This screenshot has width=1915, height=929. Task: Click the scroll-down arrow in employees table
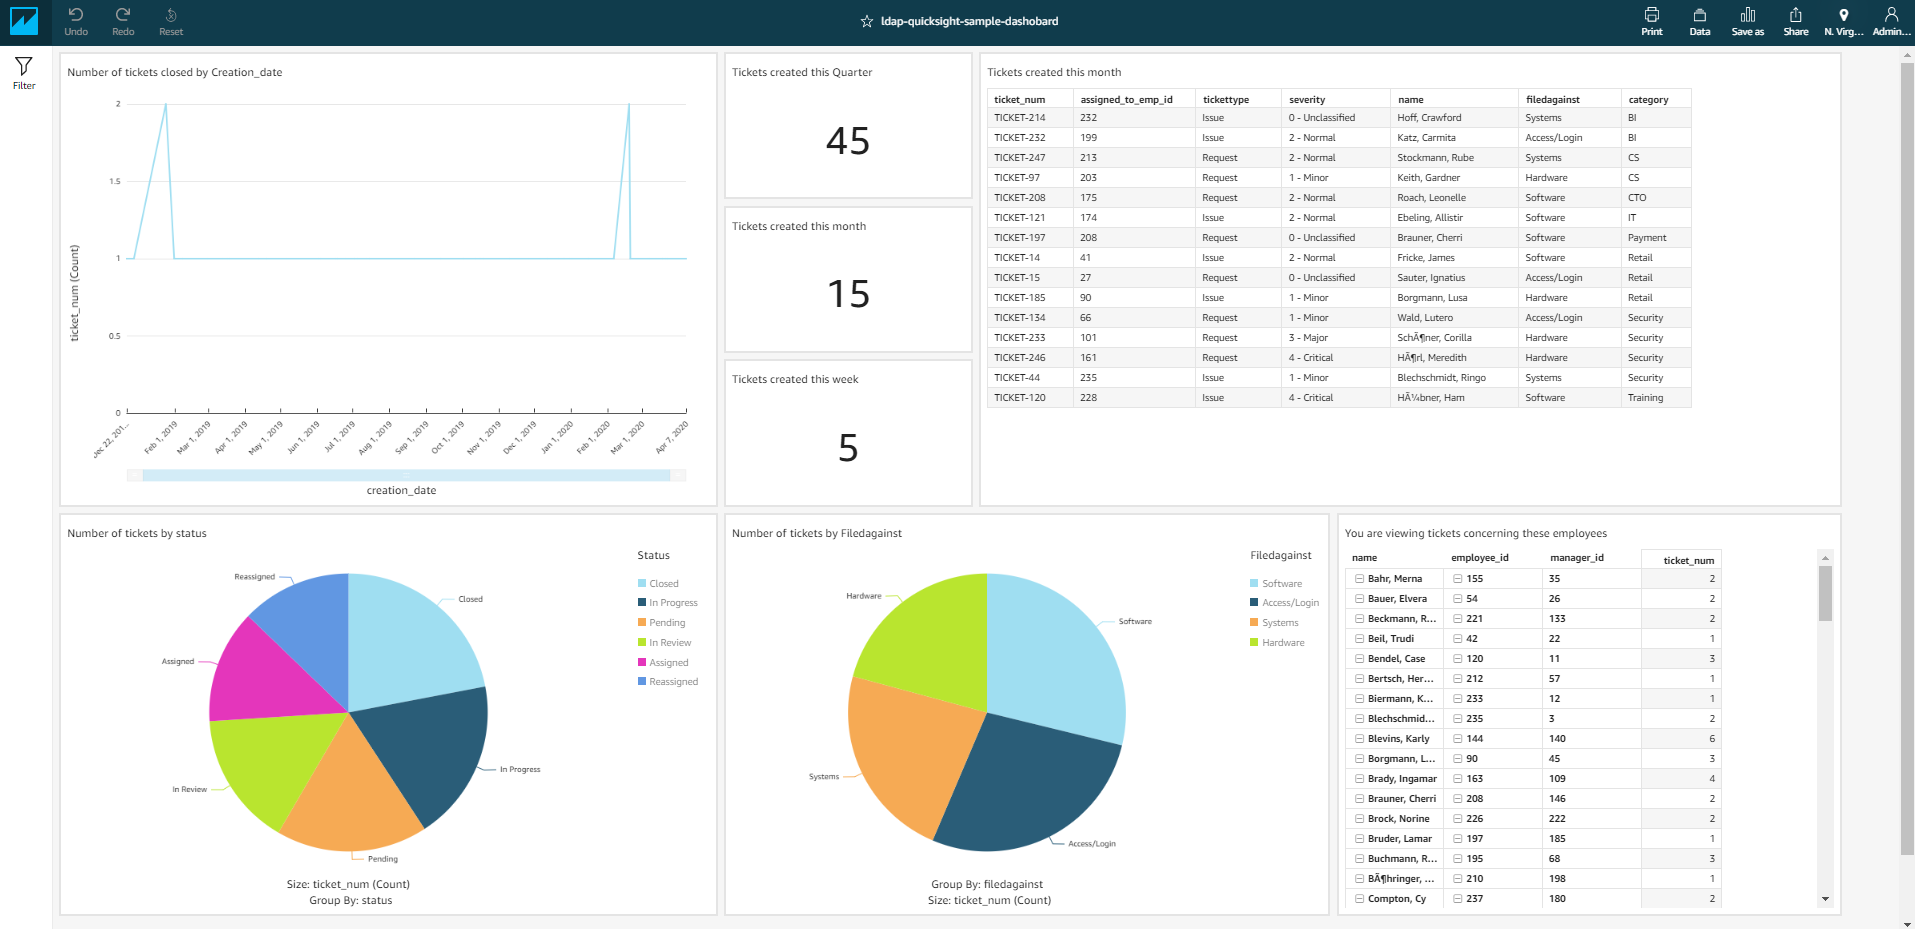(1825, 899)
